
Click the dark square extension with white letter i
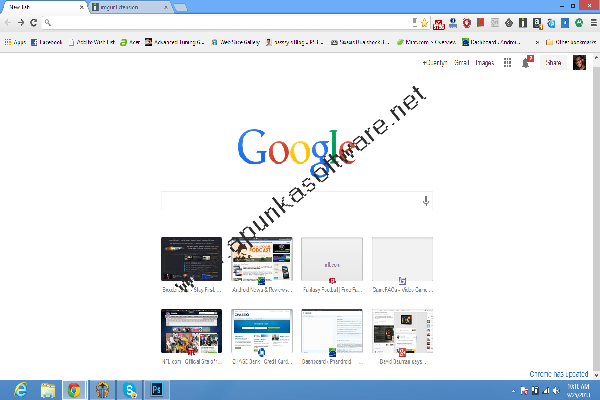click(523, 23)
